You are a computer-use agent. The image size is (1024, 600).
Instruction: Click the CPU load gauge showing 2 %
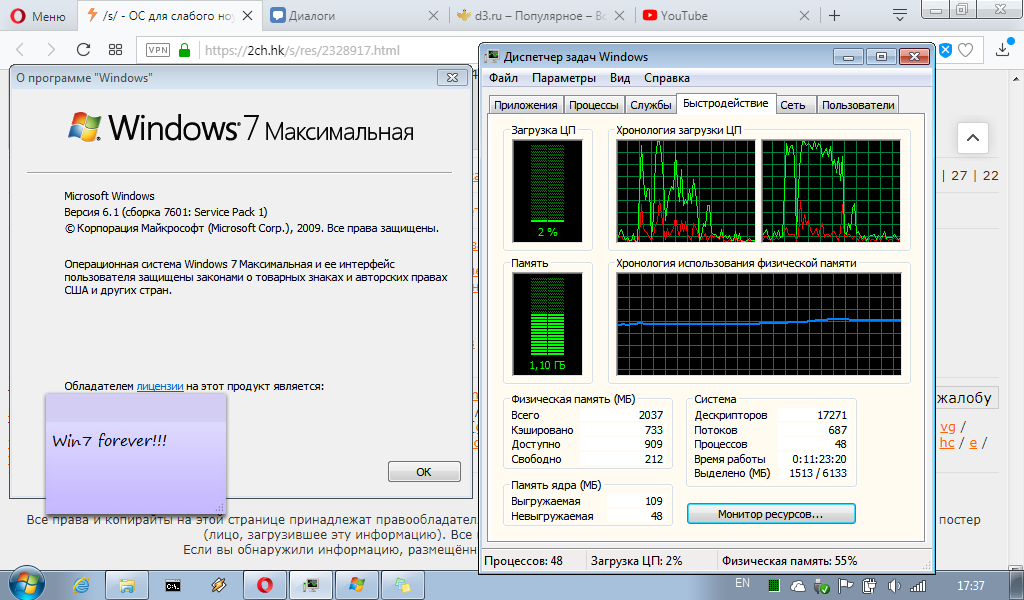point(547,191)
